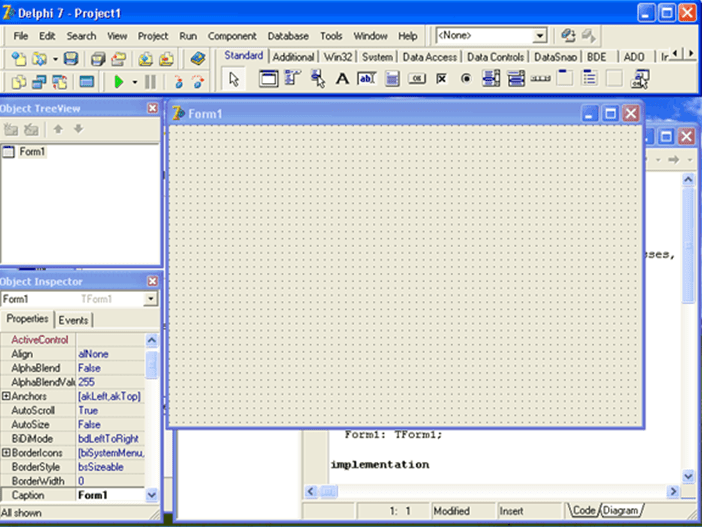Choose the arrow pointer selection tool
Image resolution: width=702 pixels, height=527 pixels.
point(234,80)
